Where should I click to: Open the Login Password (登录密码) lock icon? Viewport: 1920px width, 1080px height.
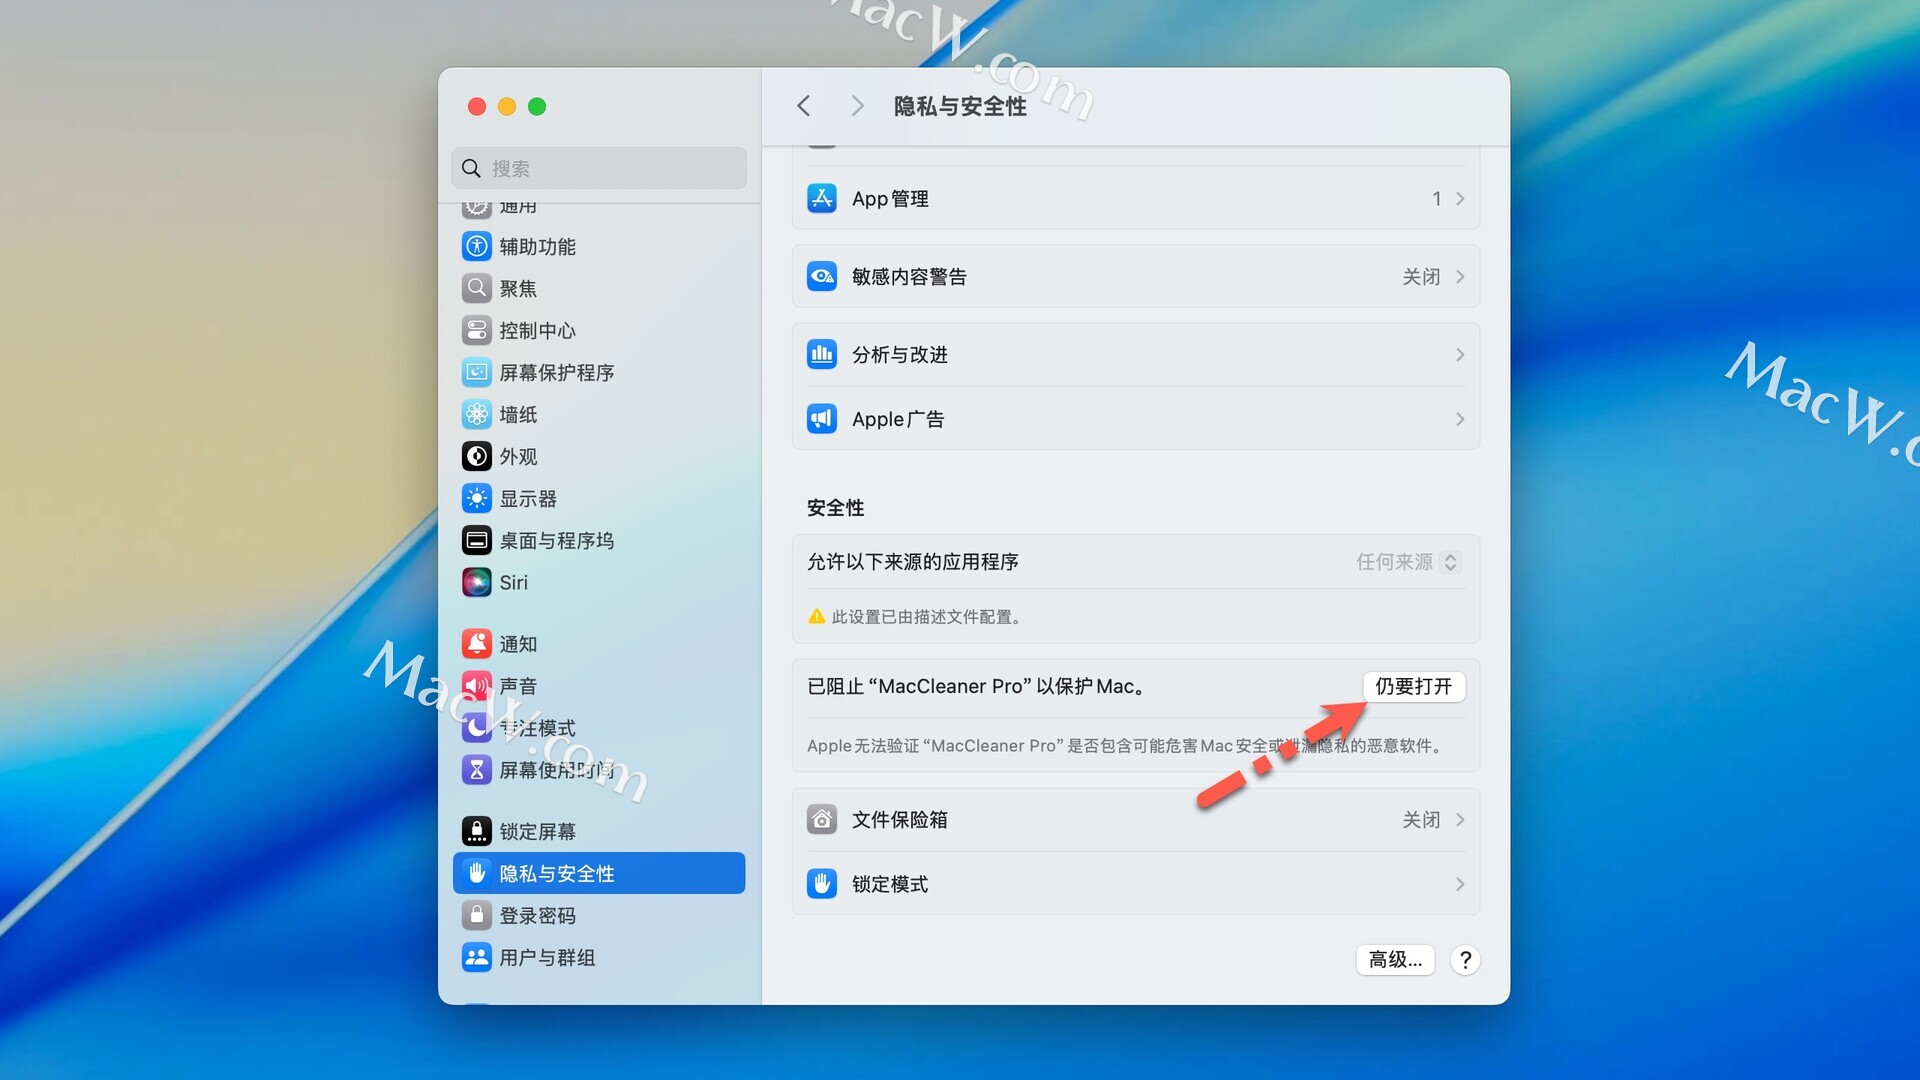click(x=477, y=915)
